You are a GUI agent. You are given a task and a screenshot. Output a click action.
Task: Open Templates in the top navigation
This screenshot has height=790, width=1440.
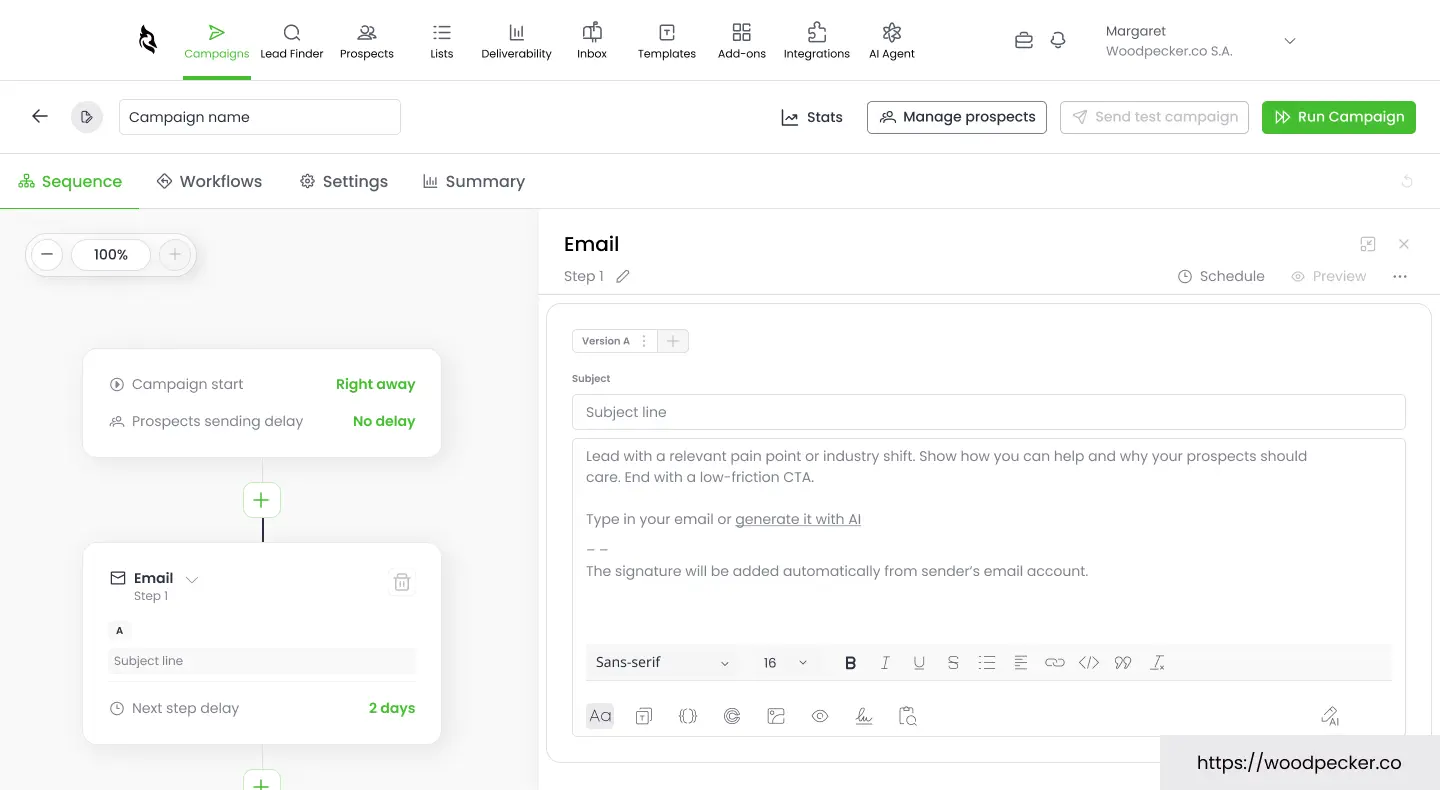[667, 41]
